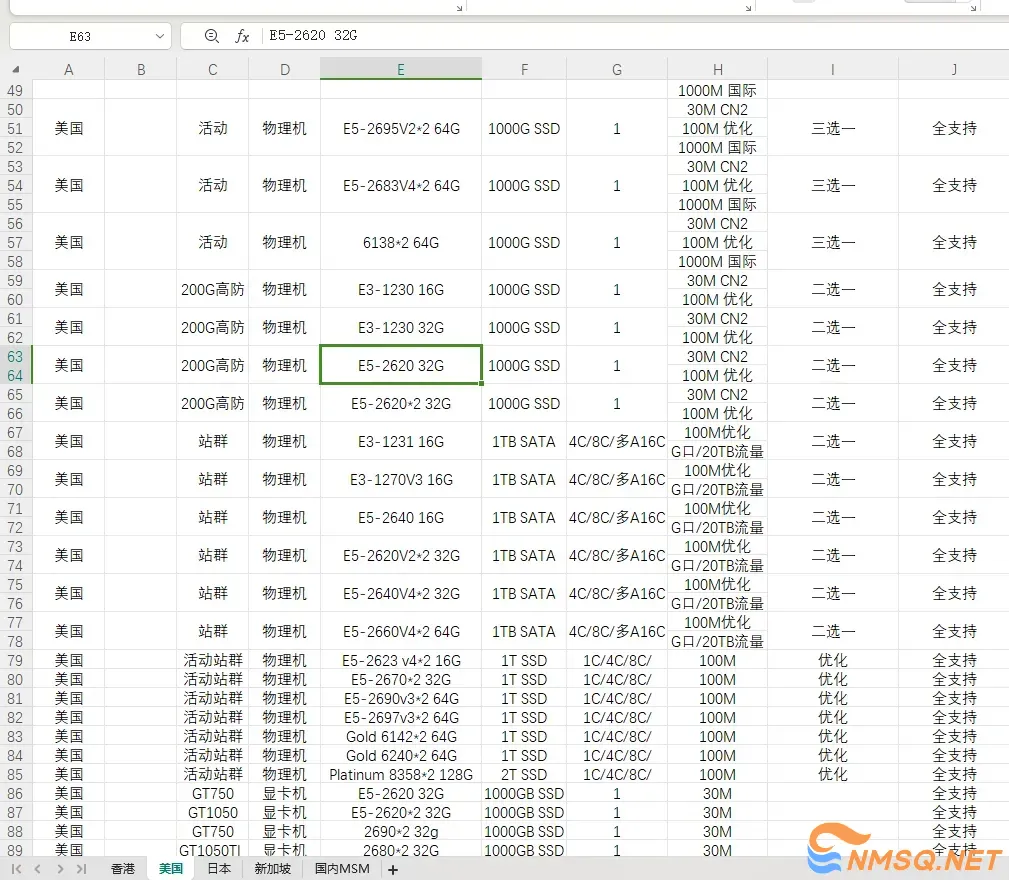Image resolution: width=1009 pixels, height=880 pixels.
Task: Select column H header
Action: [717, 69]
